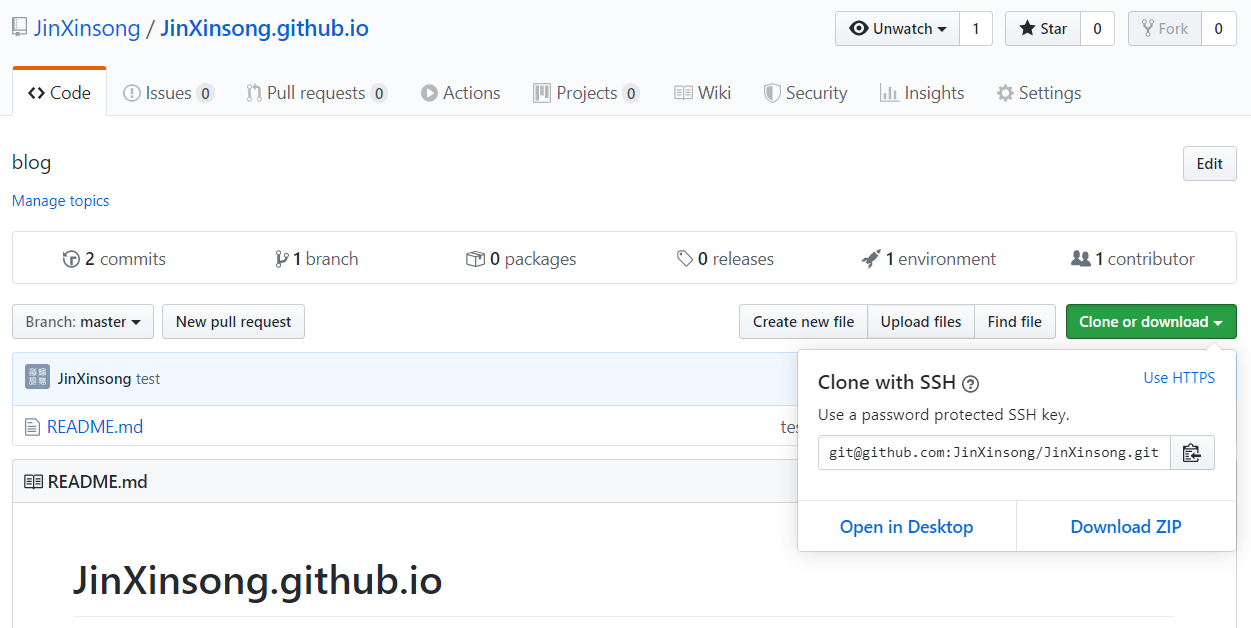Click the tag icon next to 0 releases
The height and width of the screenshot is (628, 1251).
[x=685, y=259]
